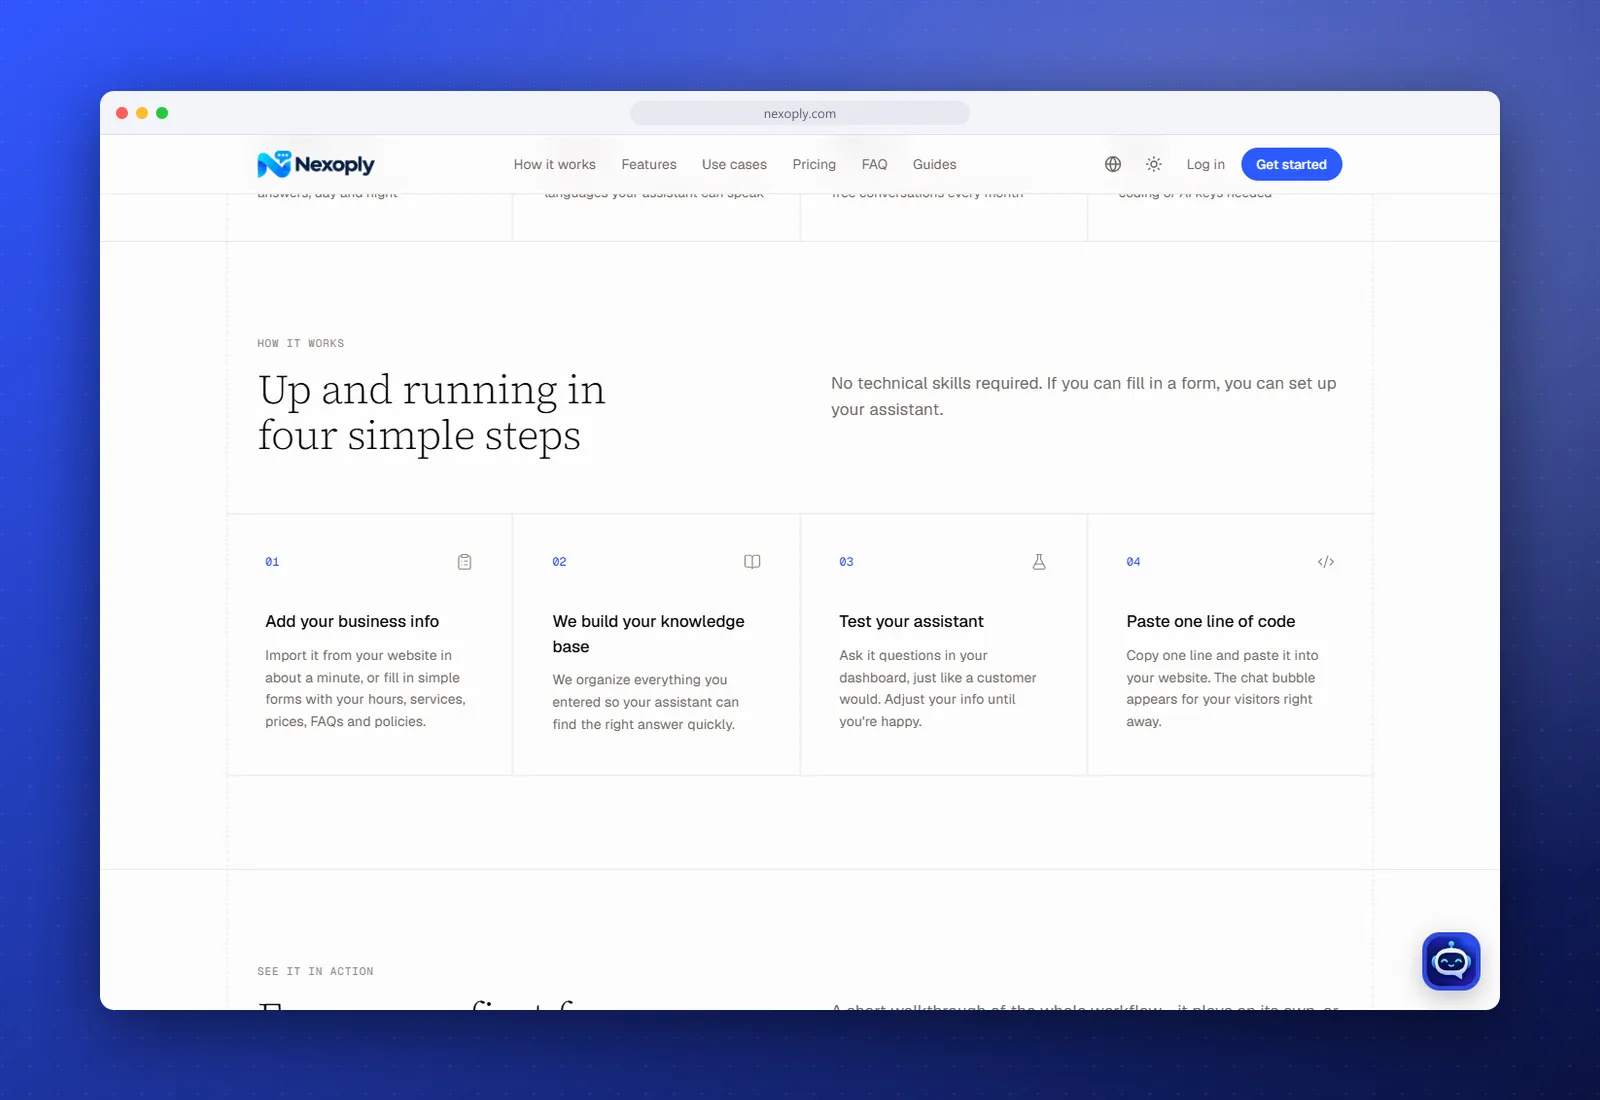Click the step number 03 label
Image resolution: width=1600 pixels, height=1100 pixels.
tap(846, 562)
